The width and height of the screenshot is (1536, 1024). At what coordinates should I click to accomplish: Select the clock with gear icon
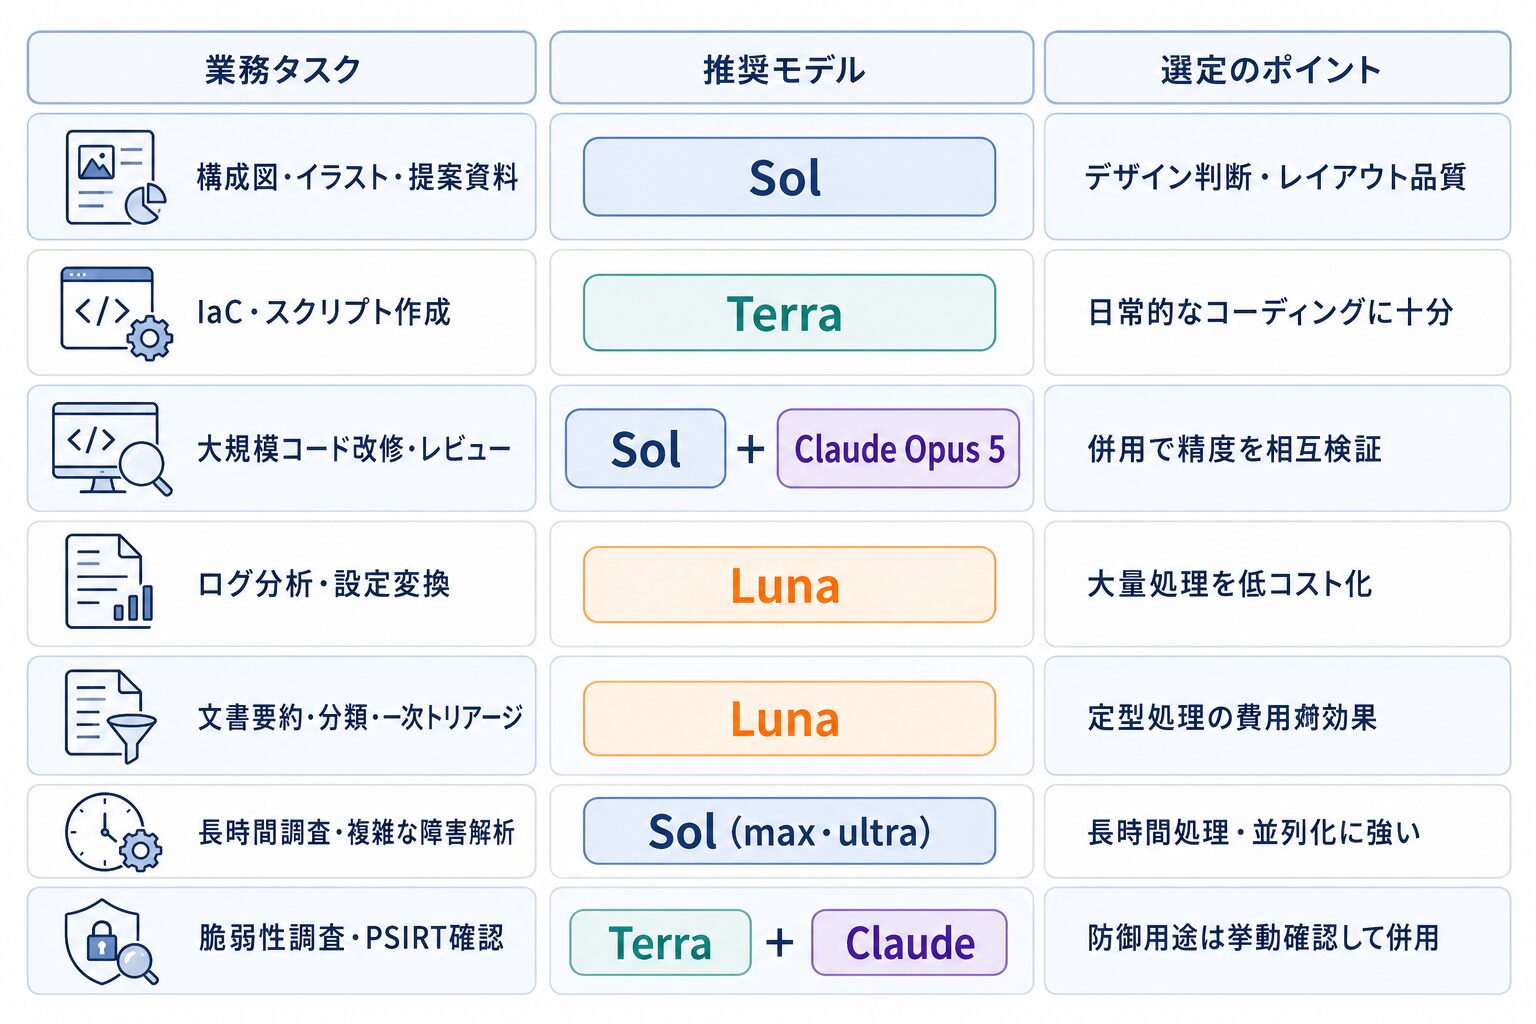click(113, 832)
